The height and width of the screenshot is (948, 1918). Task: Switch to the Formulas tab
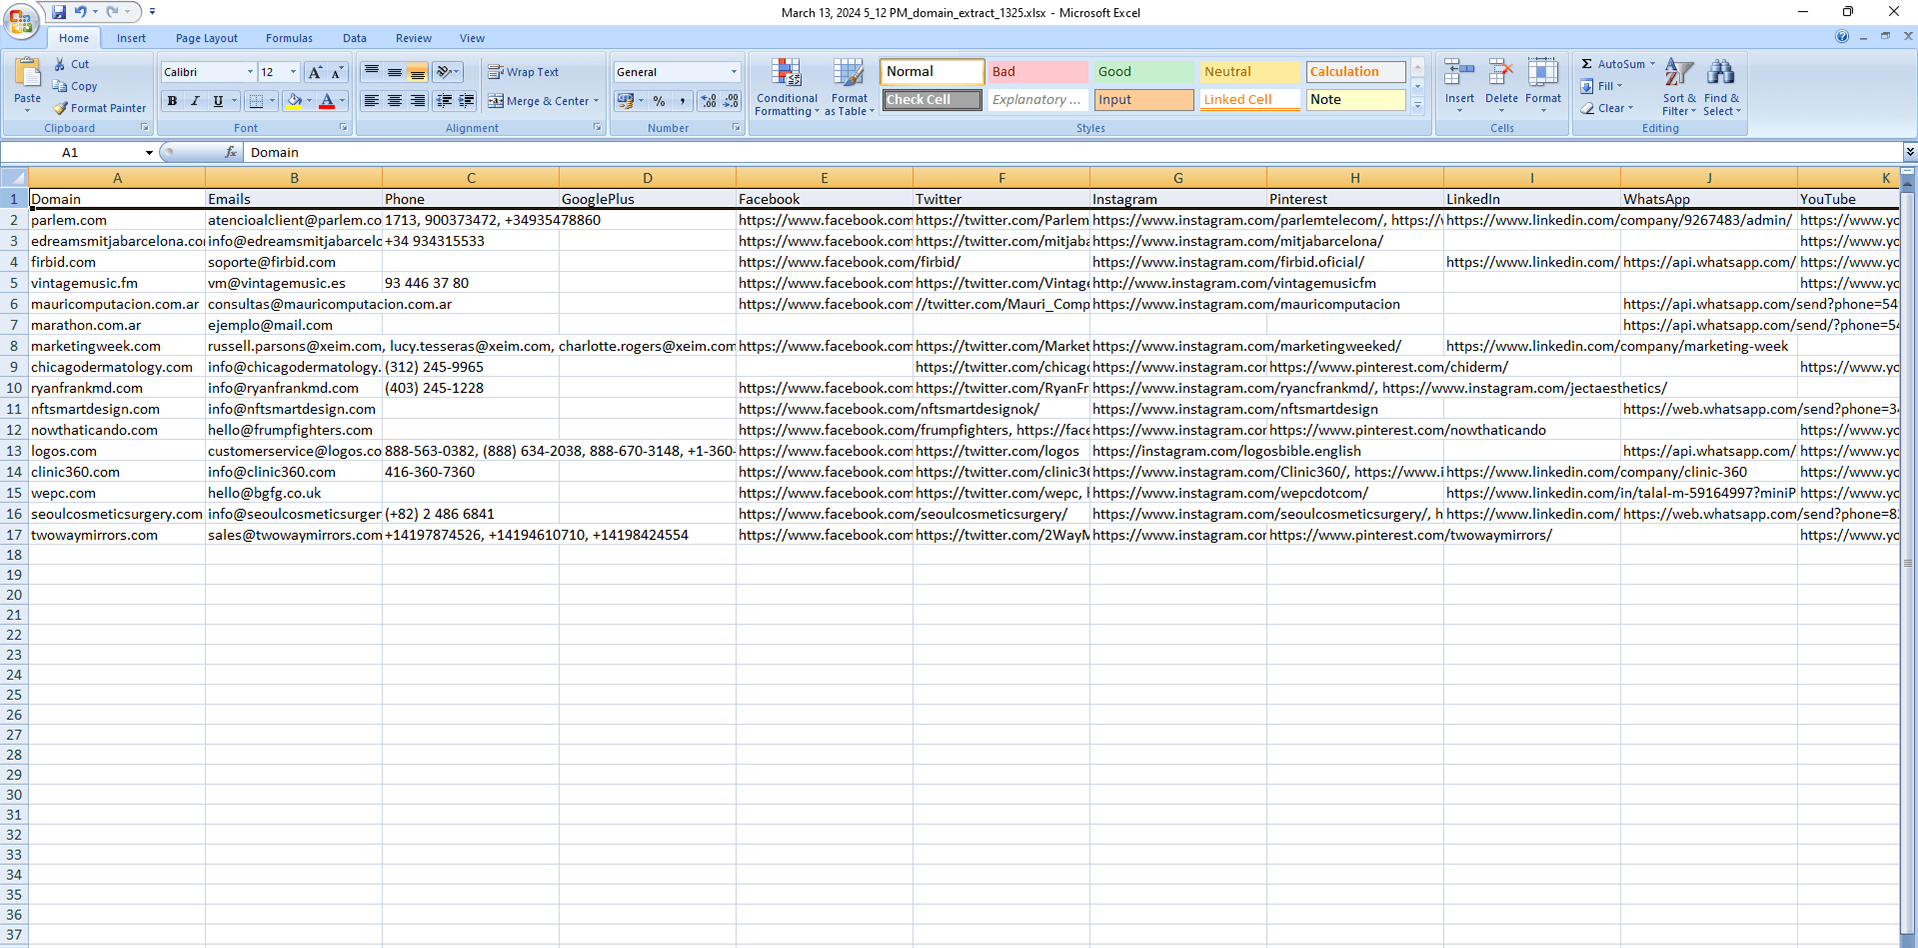pyautogui.click(x=289, y=38)
